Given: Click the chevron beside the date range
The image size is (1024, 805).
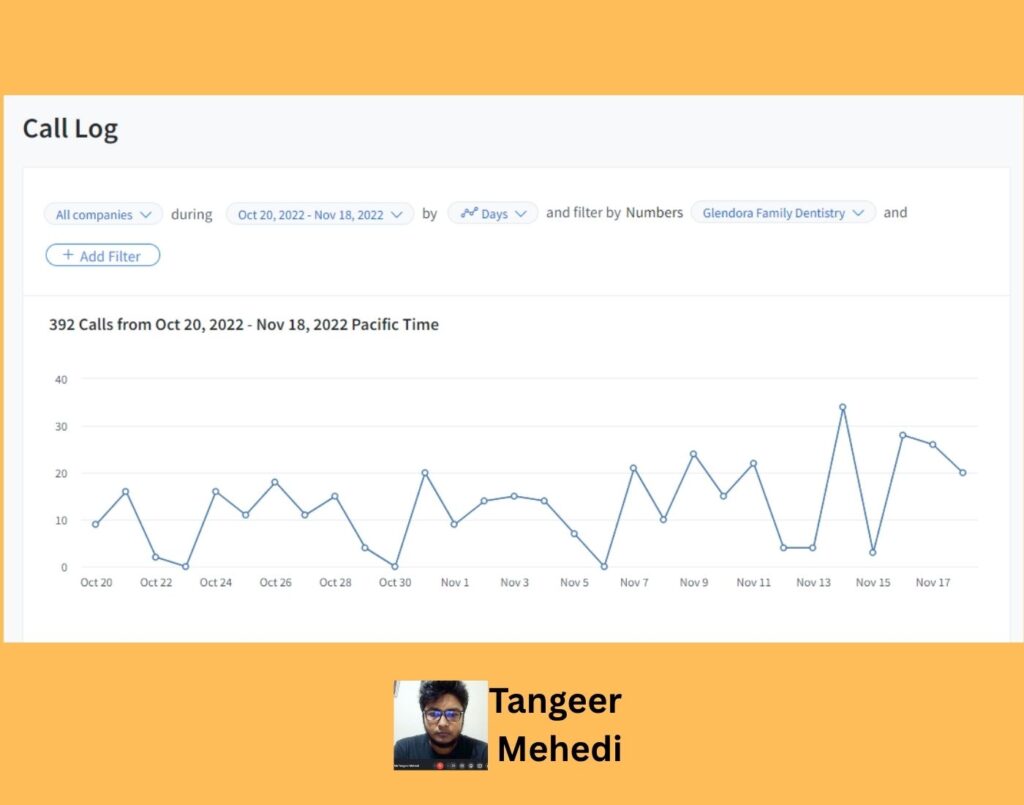Looking at the screenshot, I should coord(396,214).
